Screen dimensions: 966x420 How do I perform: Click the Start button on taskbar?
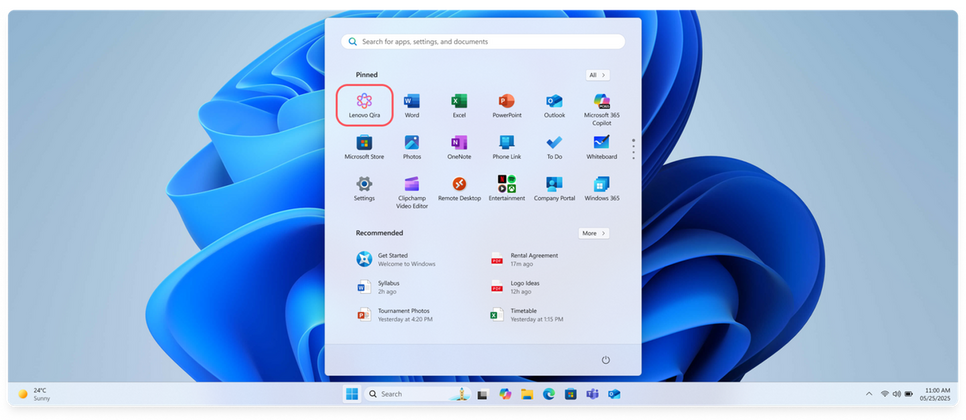click(352, 394)
